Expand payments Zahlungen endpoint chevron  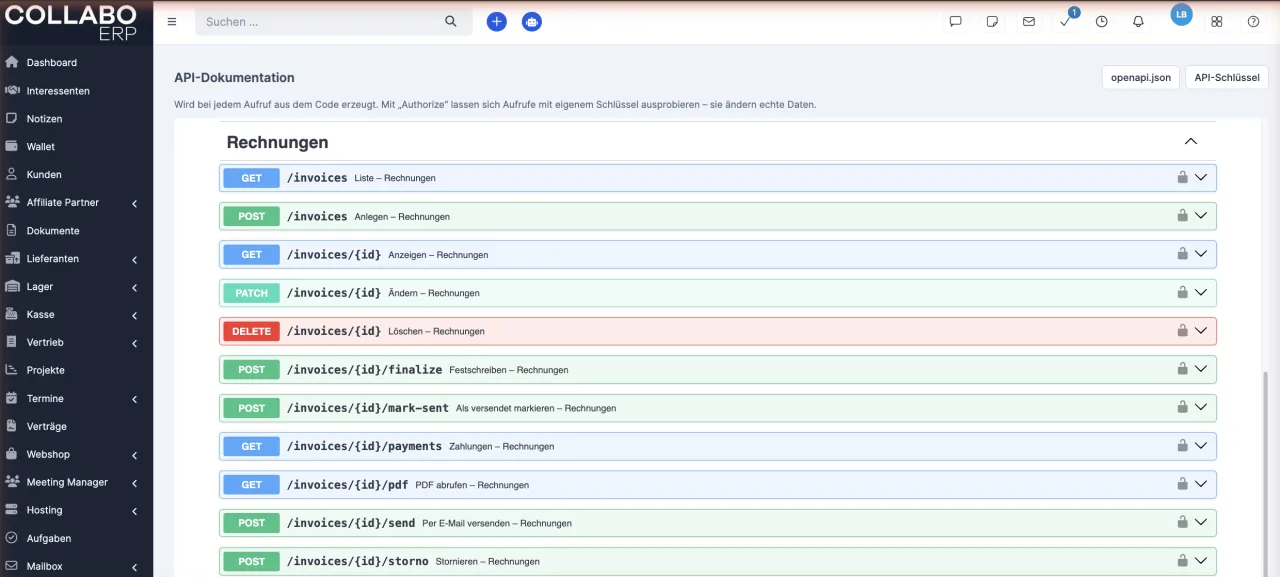coord(1201,445)
